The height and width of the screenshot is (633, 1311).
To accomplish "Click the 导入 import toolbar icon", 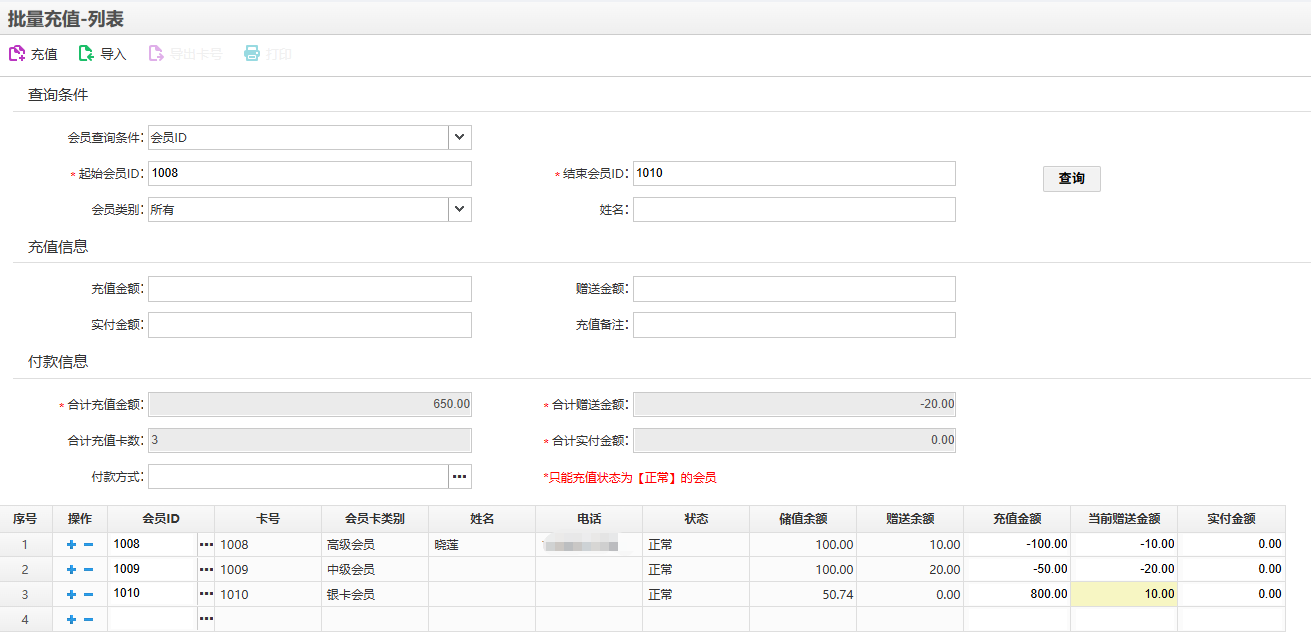I will pyautogui.click(x=87, y=54).
